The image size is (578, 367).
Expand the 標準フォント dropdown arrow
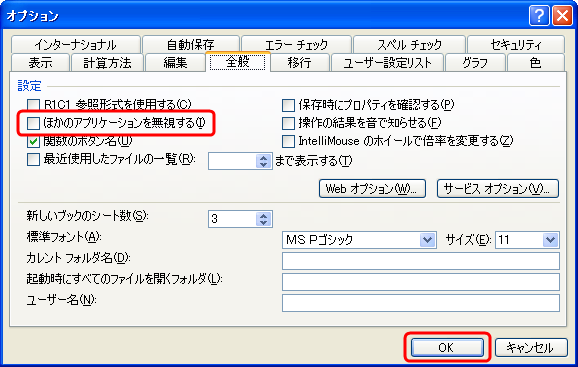(427, 240)
